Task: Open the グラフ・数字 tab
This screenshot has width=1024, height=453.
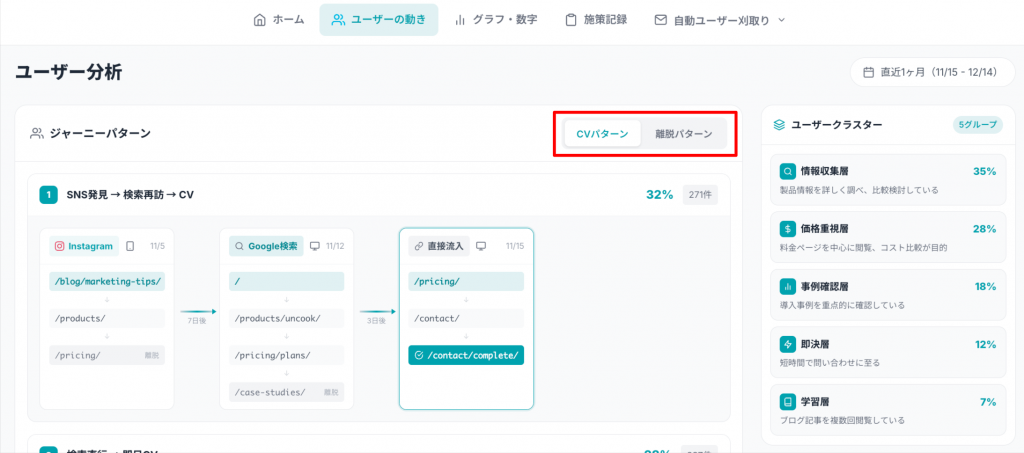Action: 496,20
